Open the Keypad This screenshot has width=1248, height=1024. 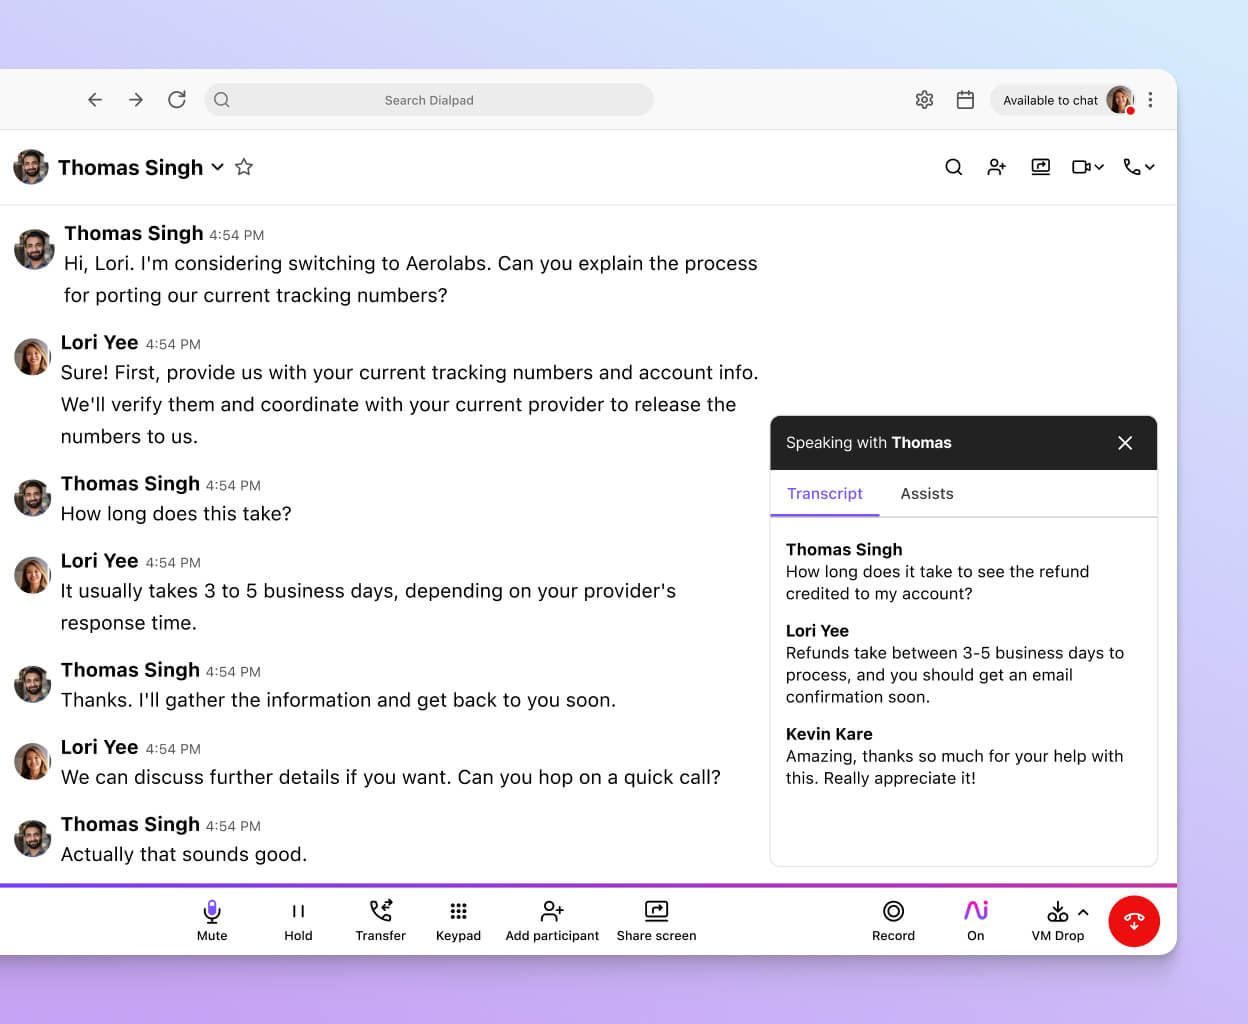coord(458,918)
